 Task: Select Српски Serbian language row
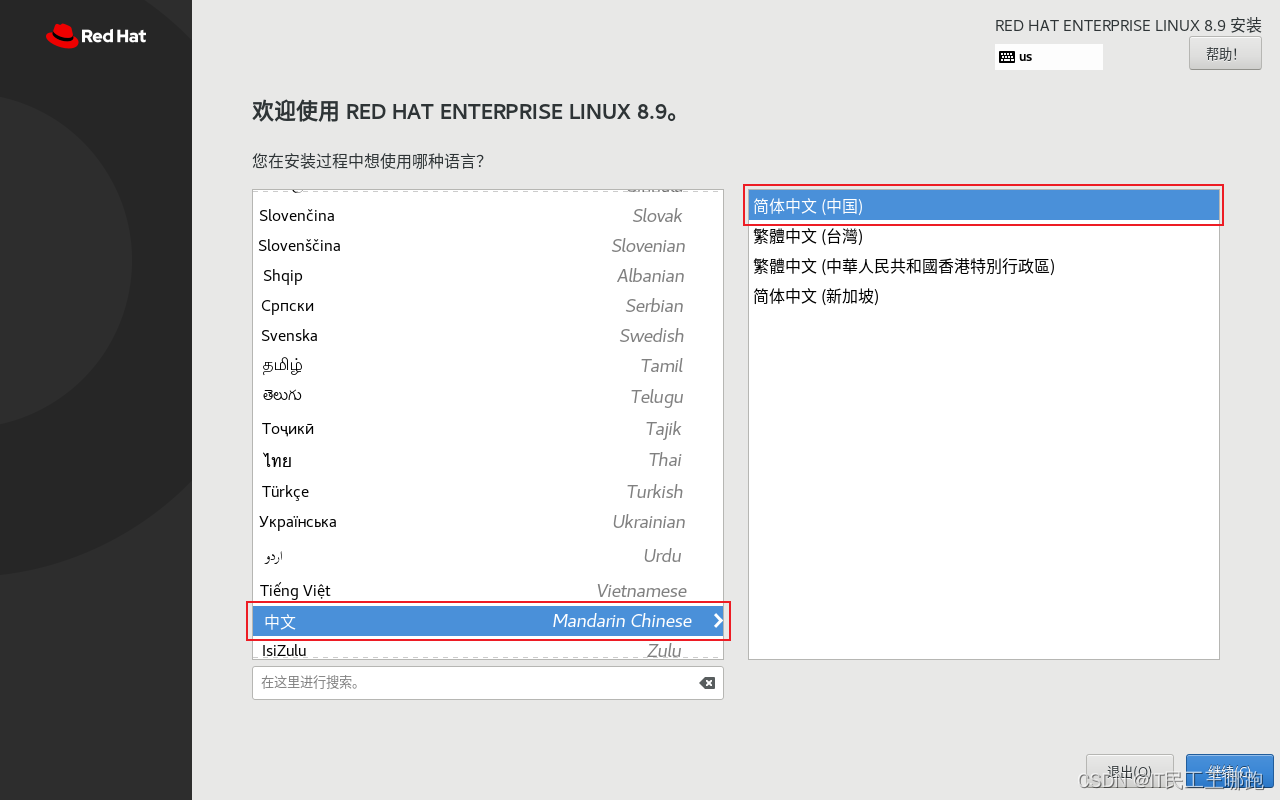click(x=487, y=306)
